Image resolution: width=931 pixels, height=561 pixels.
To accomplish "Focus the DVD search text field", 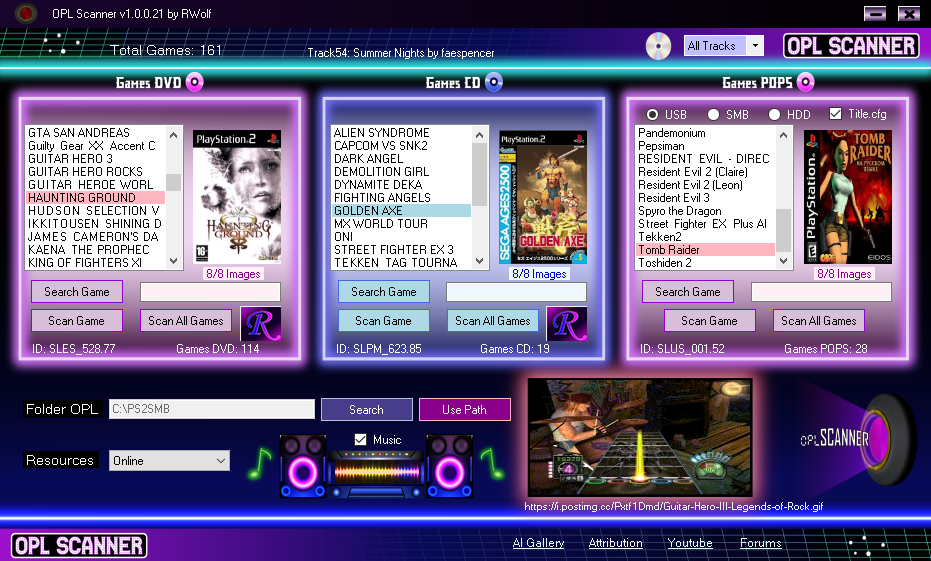I will [210, 291].
